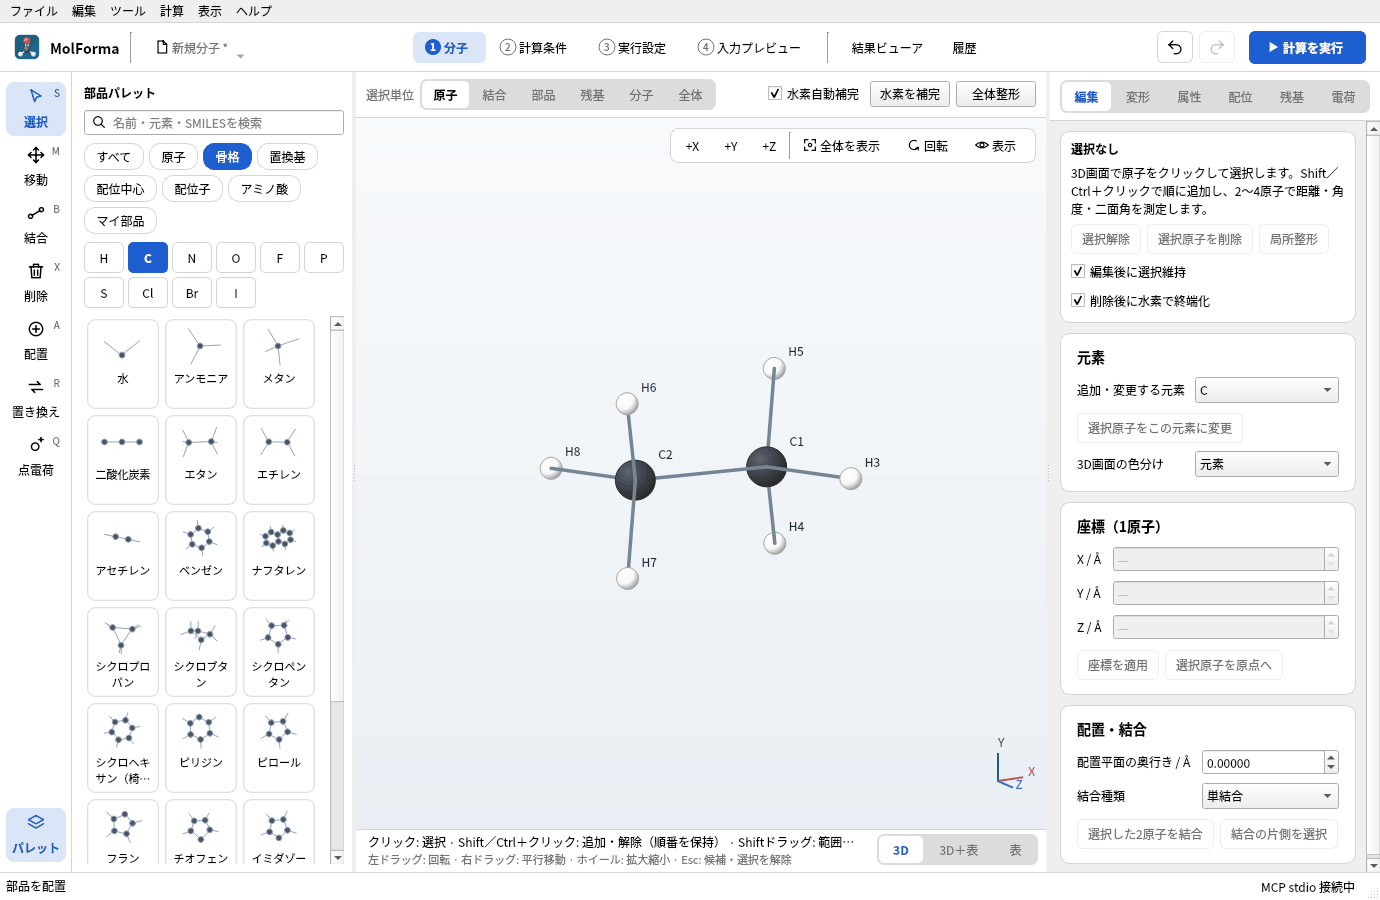The height and width of the screenshot is (900, 1380).
Task: Switch to 3D+表 view mode
Action: click(958, 850)
